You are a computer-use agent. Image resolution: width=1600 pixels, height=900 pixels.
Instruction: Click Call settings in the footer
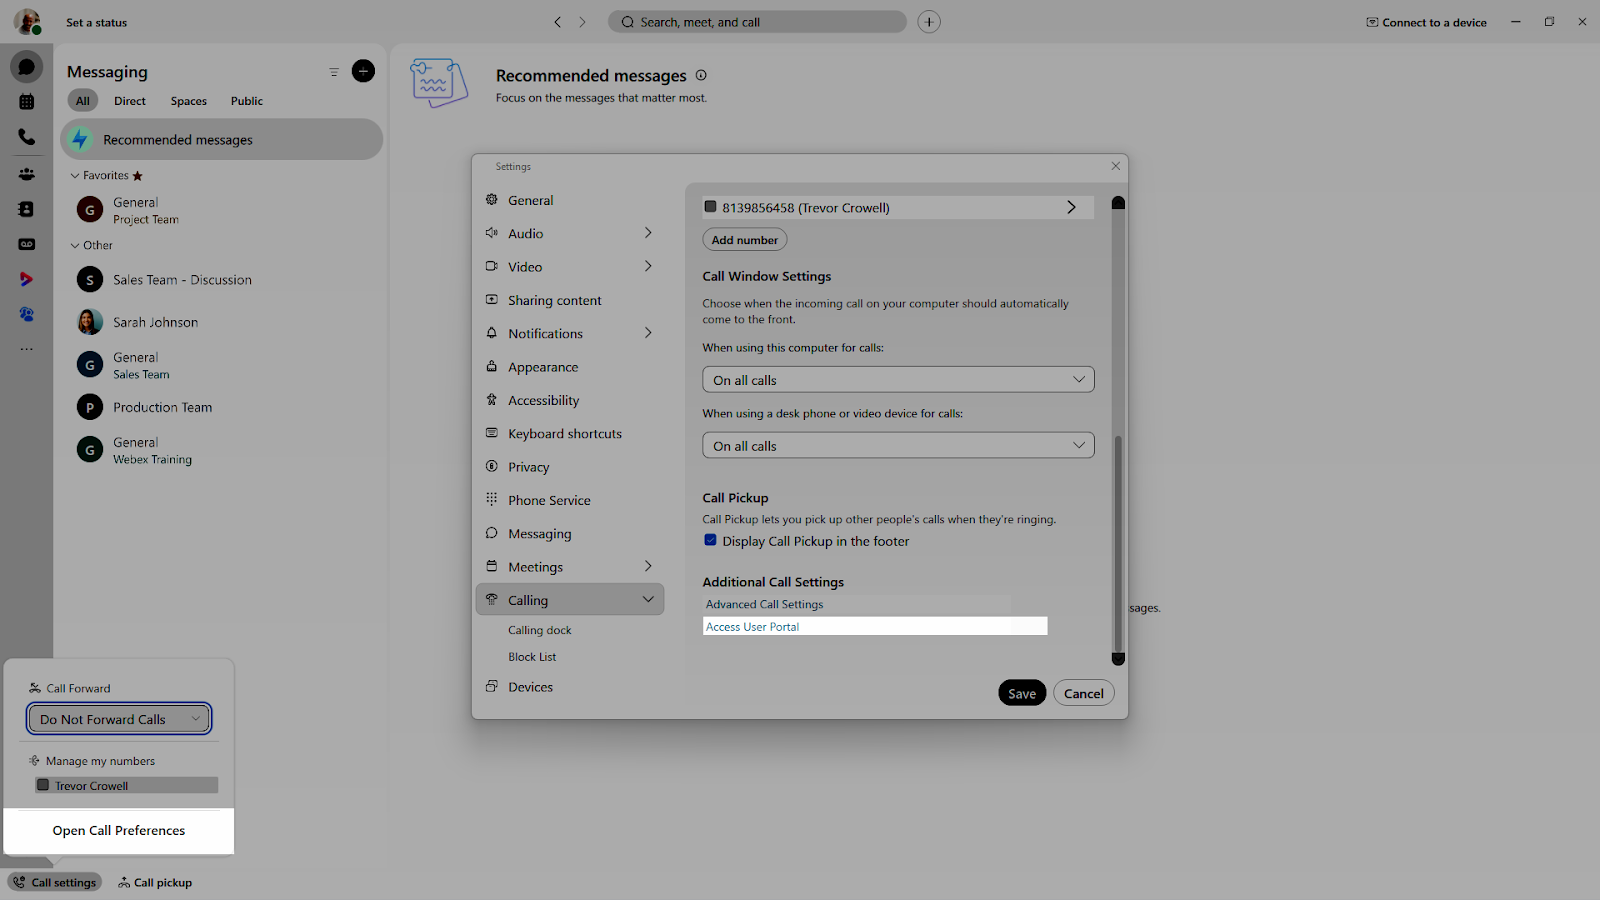[55, 882]
